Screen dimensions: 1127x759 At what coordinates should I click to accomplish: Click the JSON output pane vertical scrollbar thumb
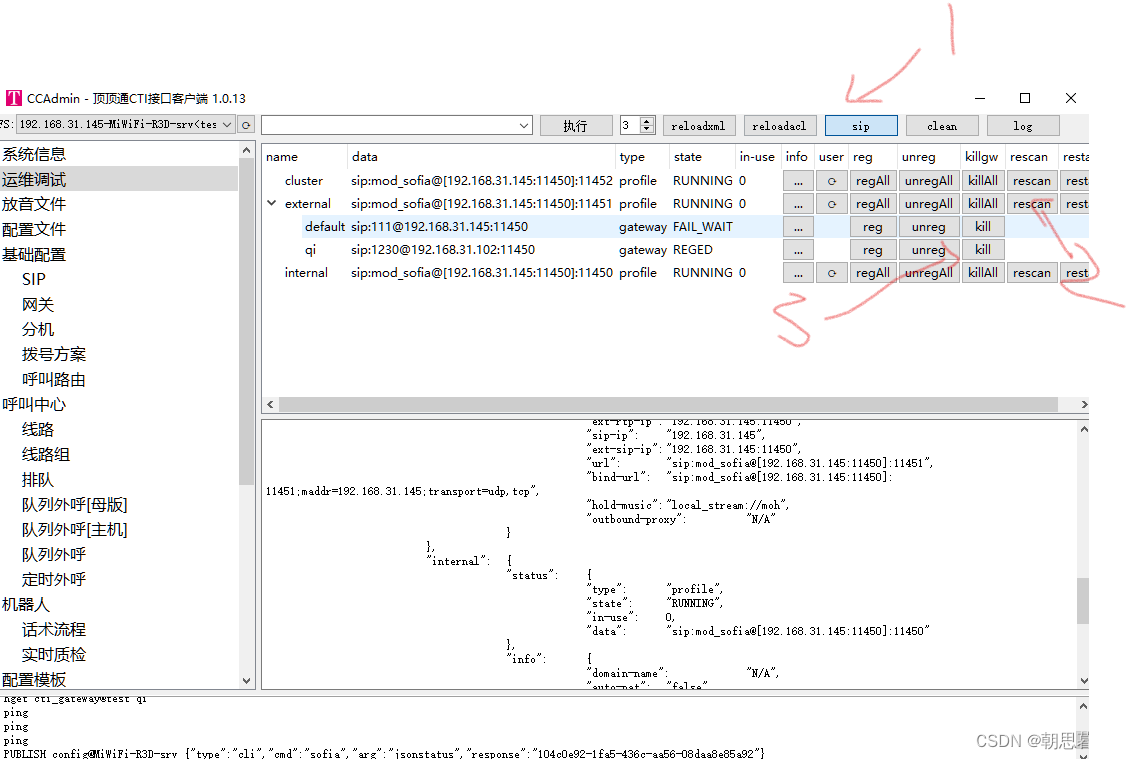[x=1083, y=601]
